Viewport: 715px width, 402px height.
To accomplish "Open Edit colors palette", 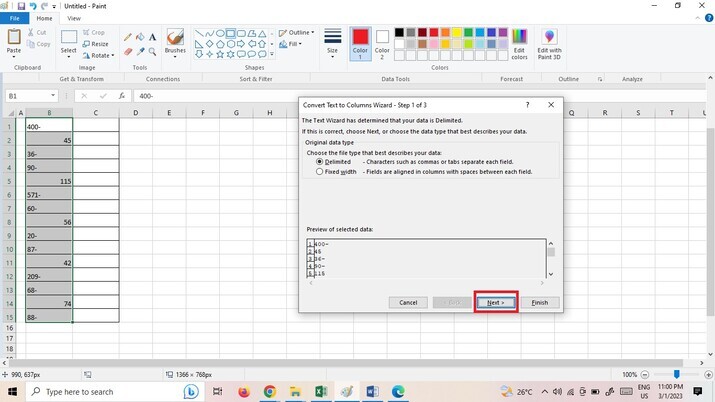I will coord(519,44).
